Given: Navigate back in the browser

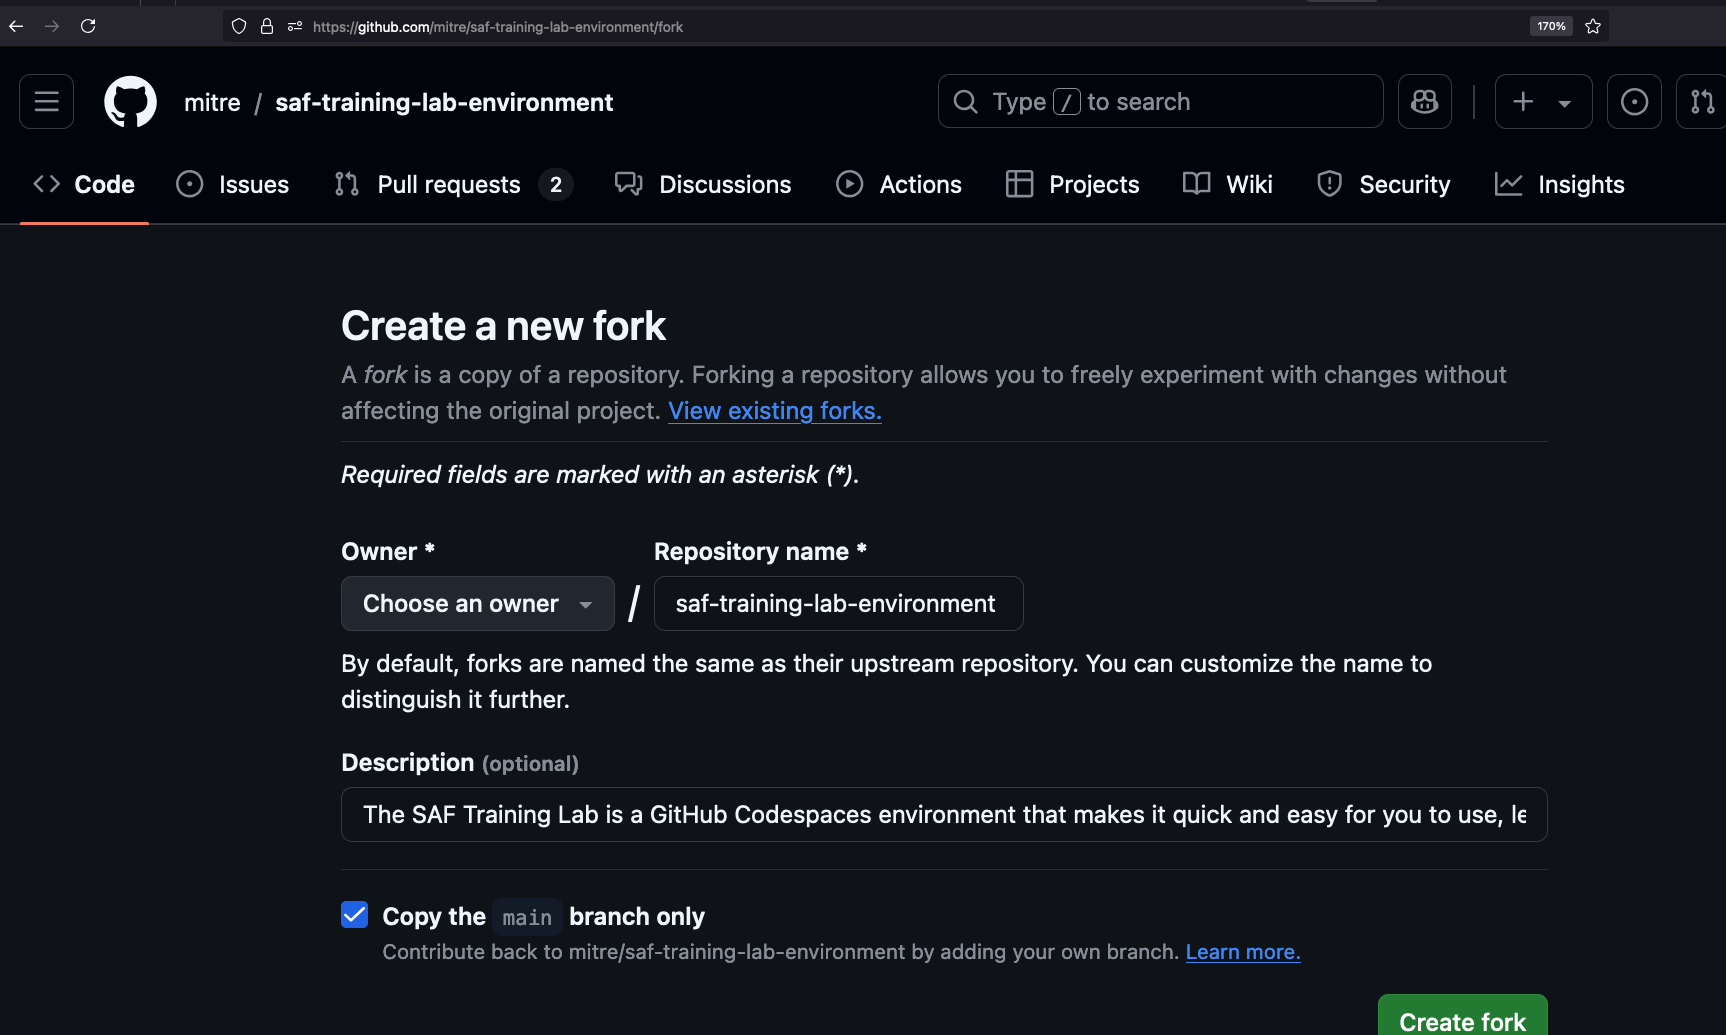Looking at the screenshot, I should 16,26.
